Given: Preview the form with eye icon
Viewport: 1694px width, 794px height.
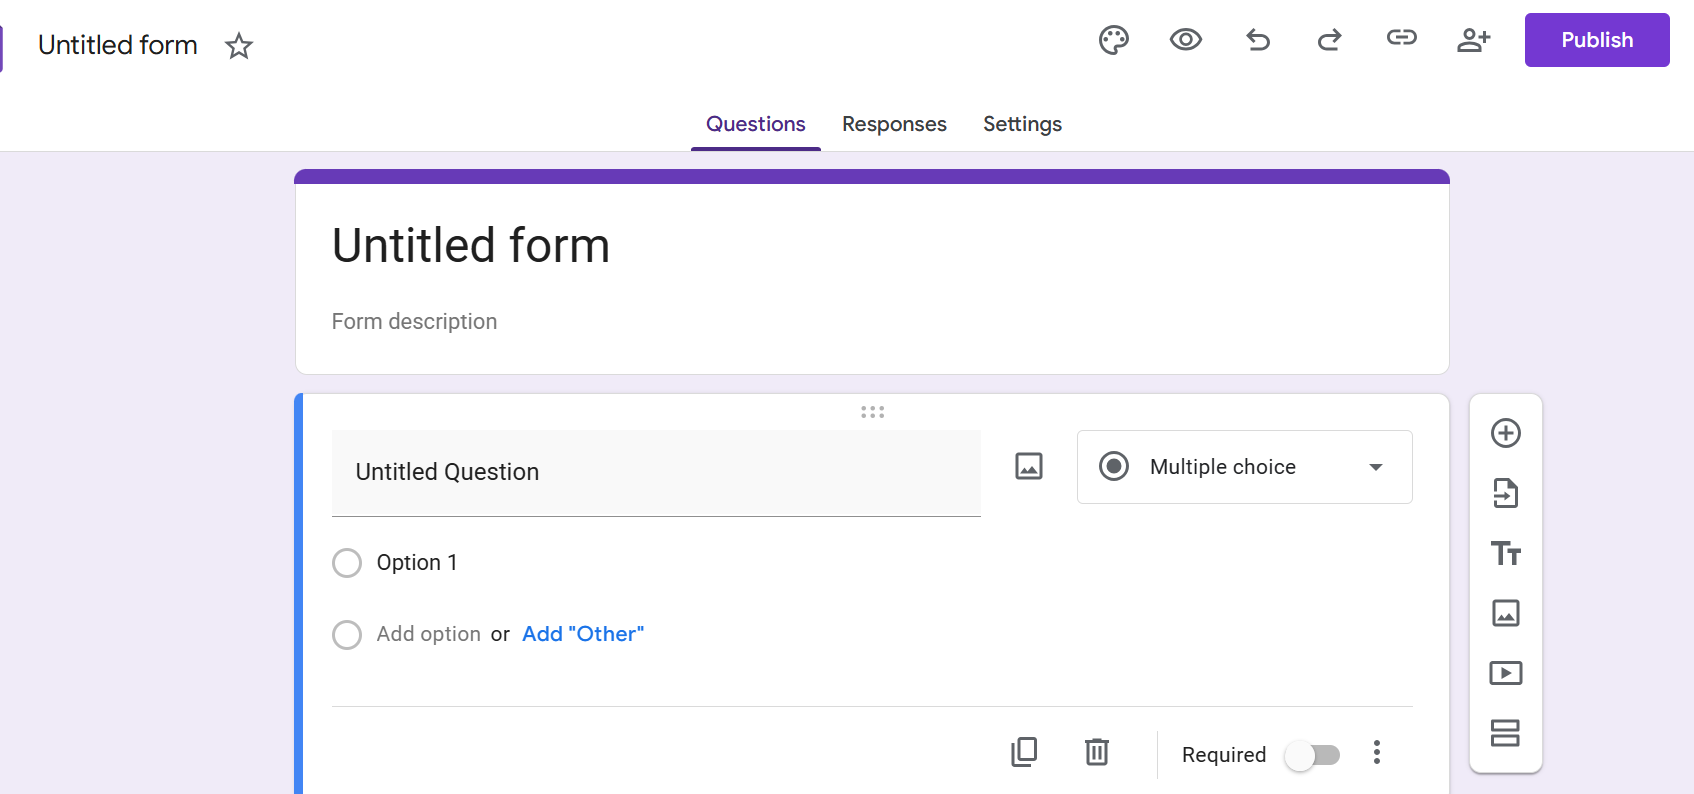Looking at the screenshot, I should click(x=1185, y=40).
